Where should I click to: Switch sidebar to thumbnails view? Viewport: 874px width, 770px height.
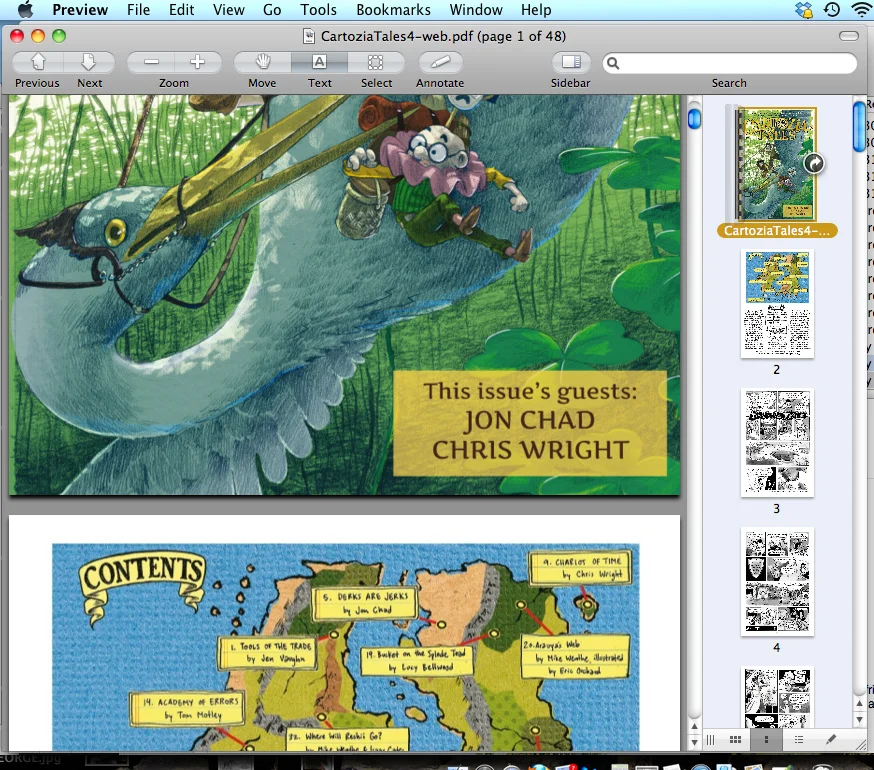pos(766,739)
